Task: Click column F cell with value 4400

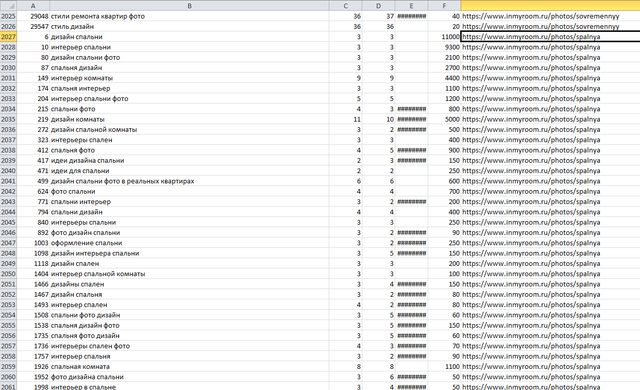Action: pos(444,78)
